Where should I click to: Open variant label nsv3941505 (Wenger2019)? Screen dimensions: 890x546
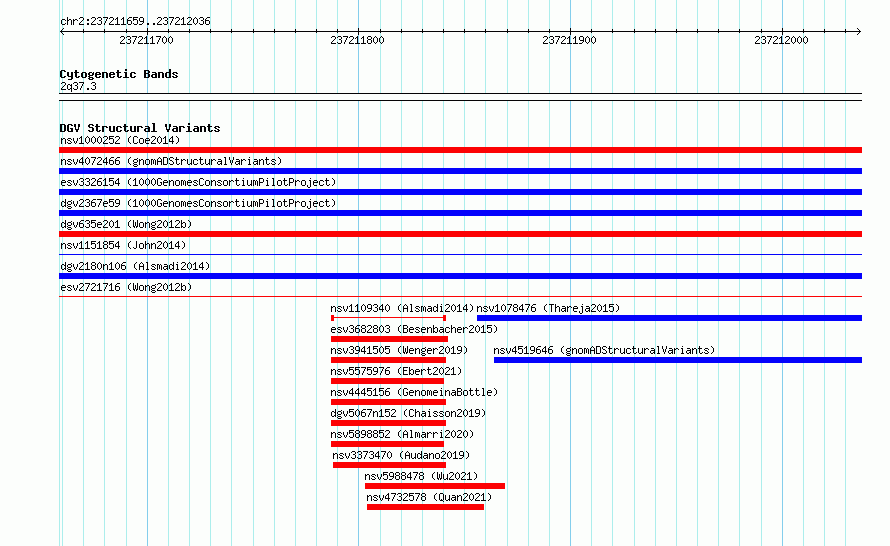399,350
